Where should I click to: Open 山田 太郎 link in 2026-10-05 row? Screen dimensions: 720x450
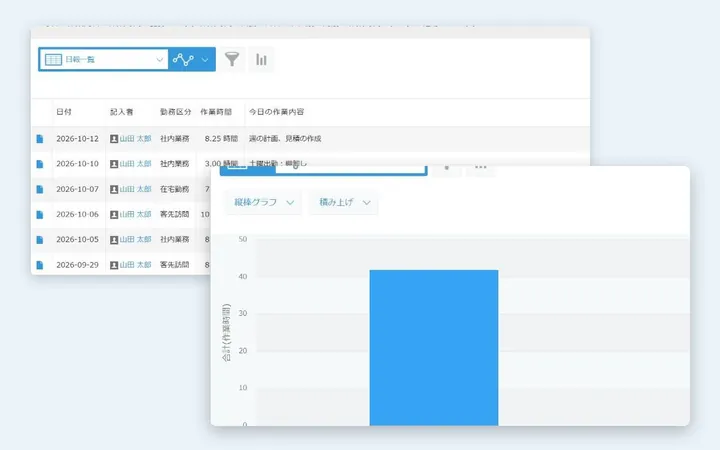coord(135,240)
